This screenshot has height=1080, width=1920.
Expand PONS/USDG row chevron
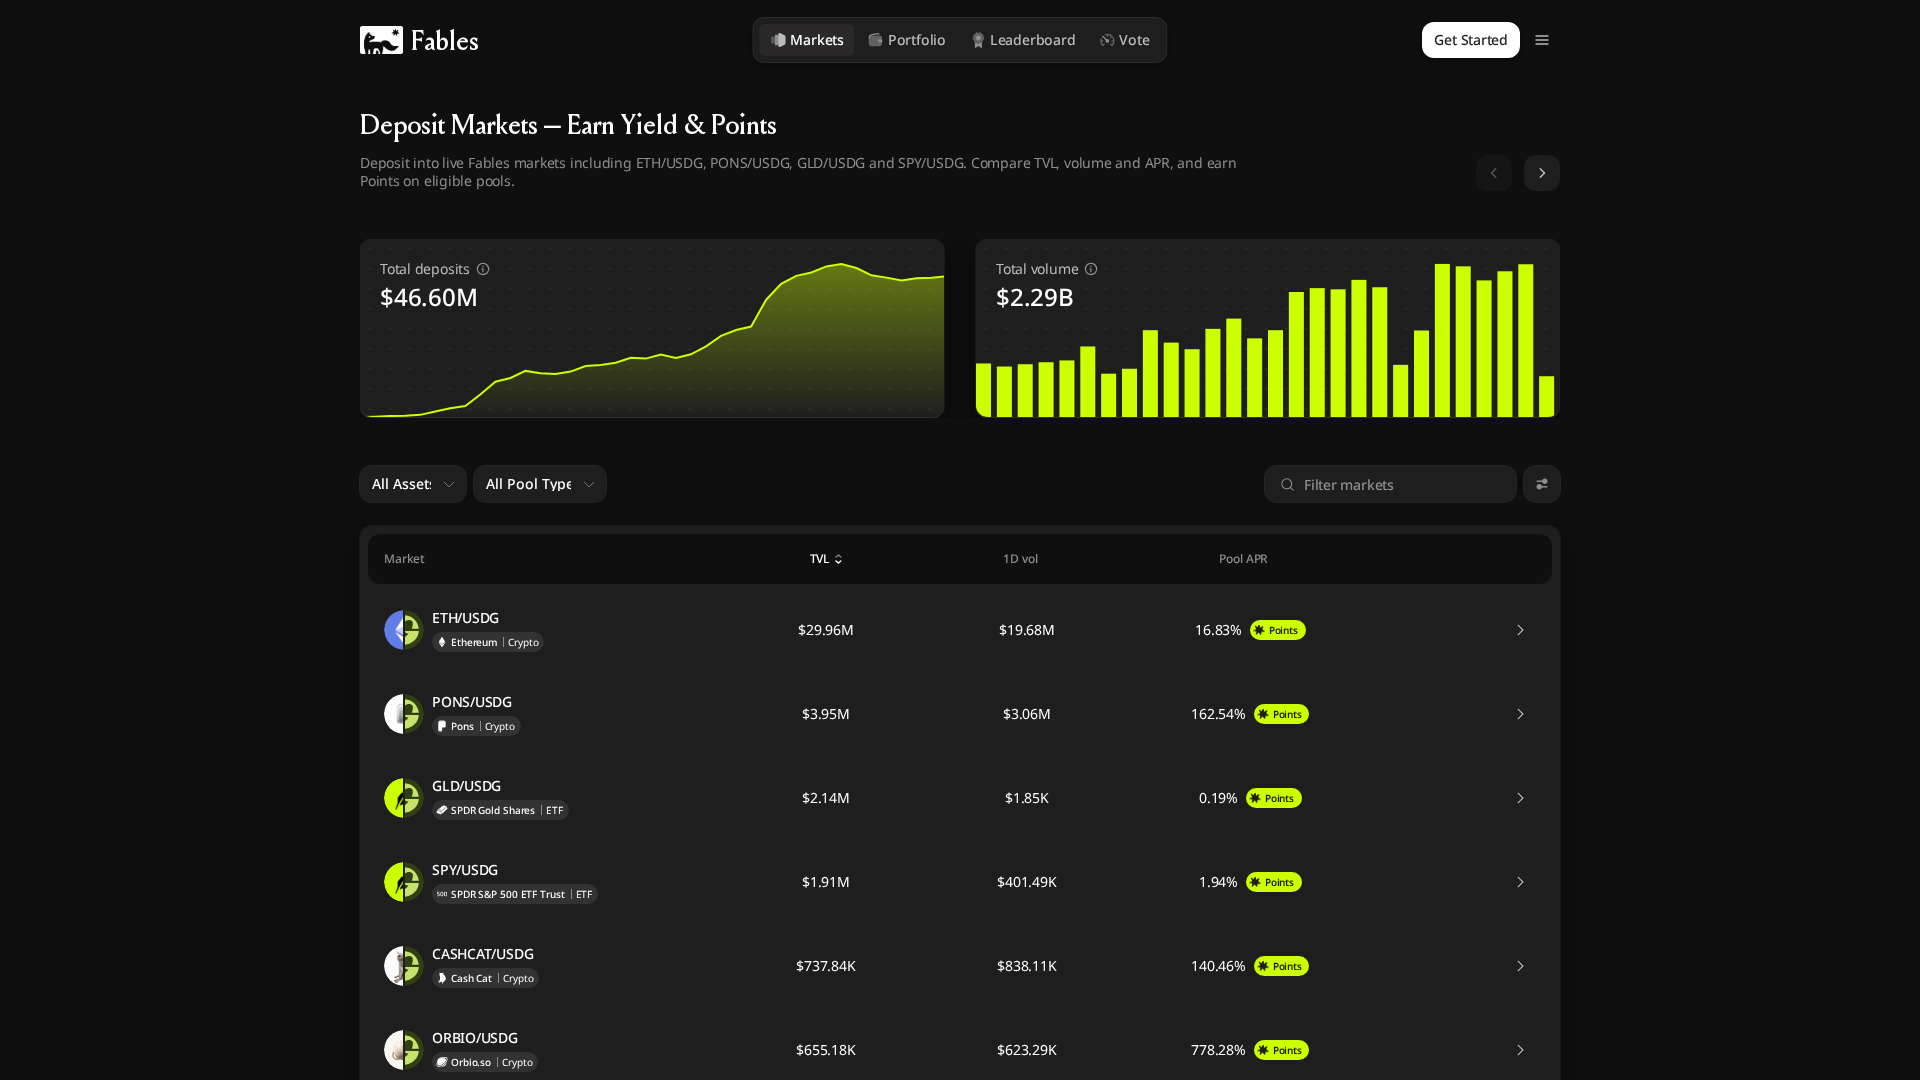(1520, 714)
